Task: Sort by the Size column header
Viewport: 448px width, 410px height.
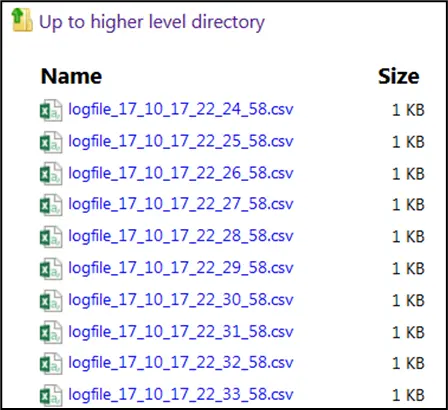Action: [399, 77]
